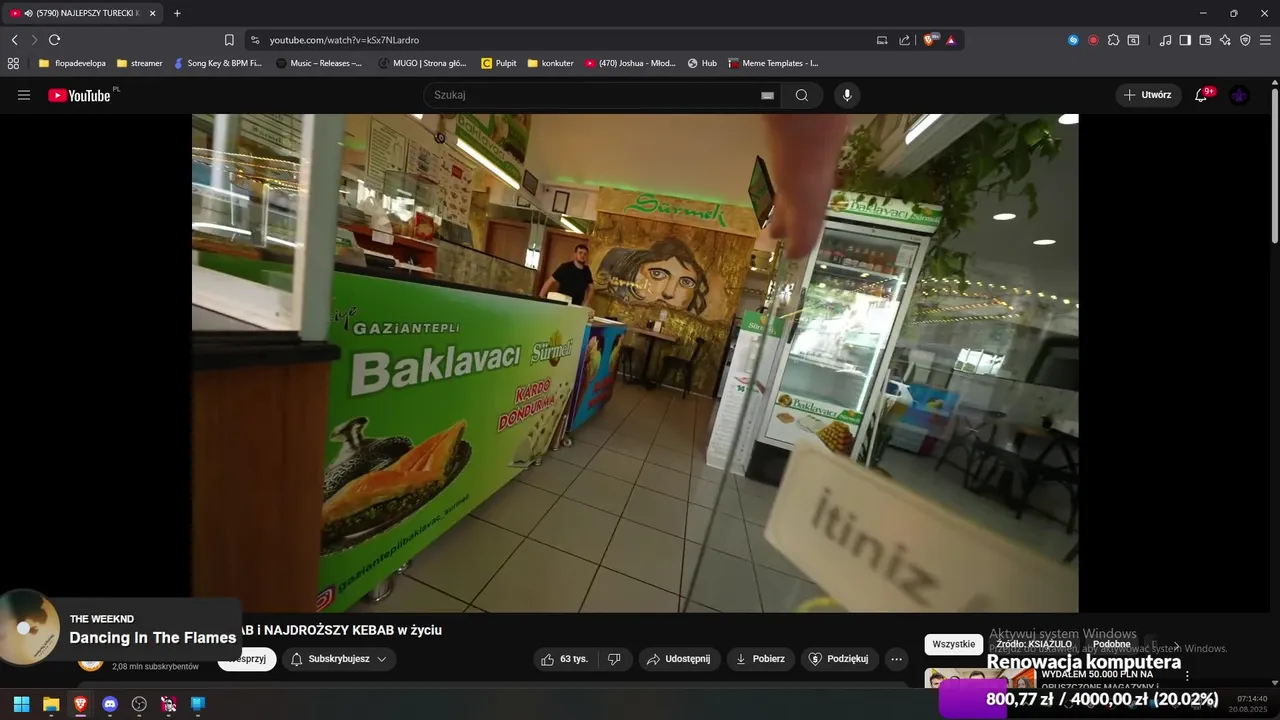
Task: Open Brave Rewards triangle icon
Action: pos(950,40)
